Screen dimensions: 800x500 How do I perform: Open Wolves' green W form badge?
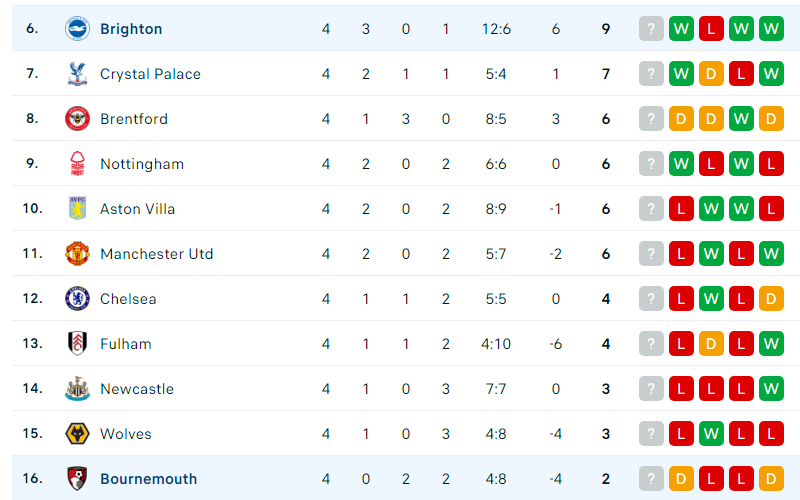[x=711, y=434]
